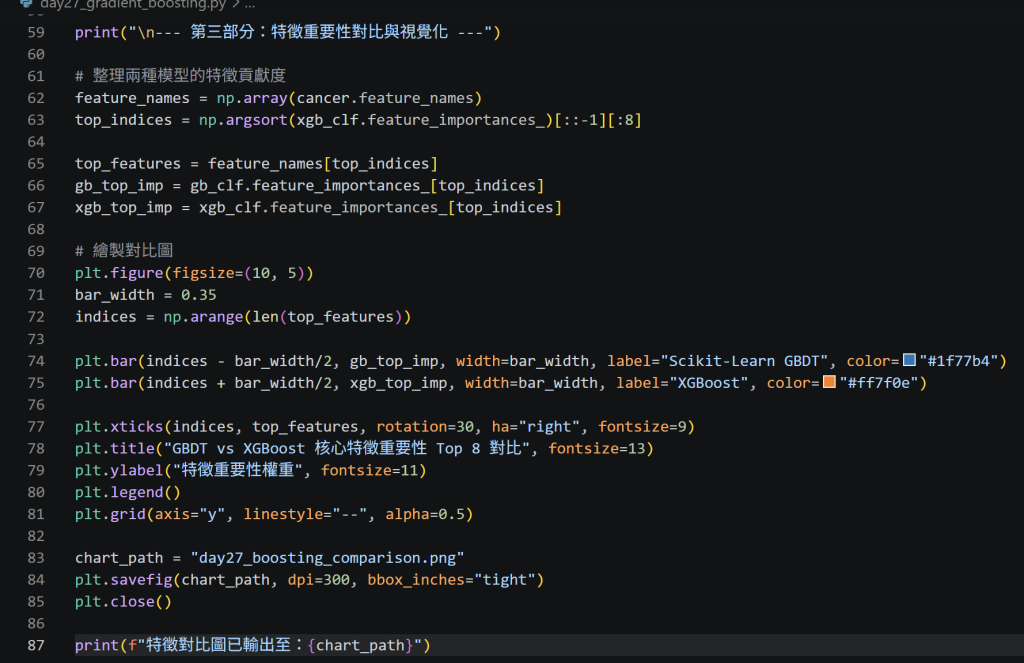
Task: Click "plt.figure" call on line 70
Action: (x=120, y=273)
